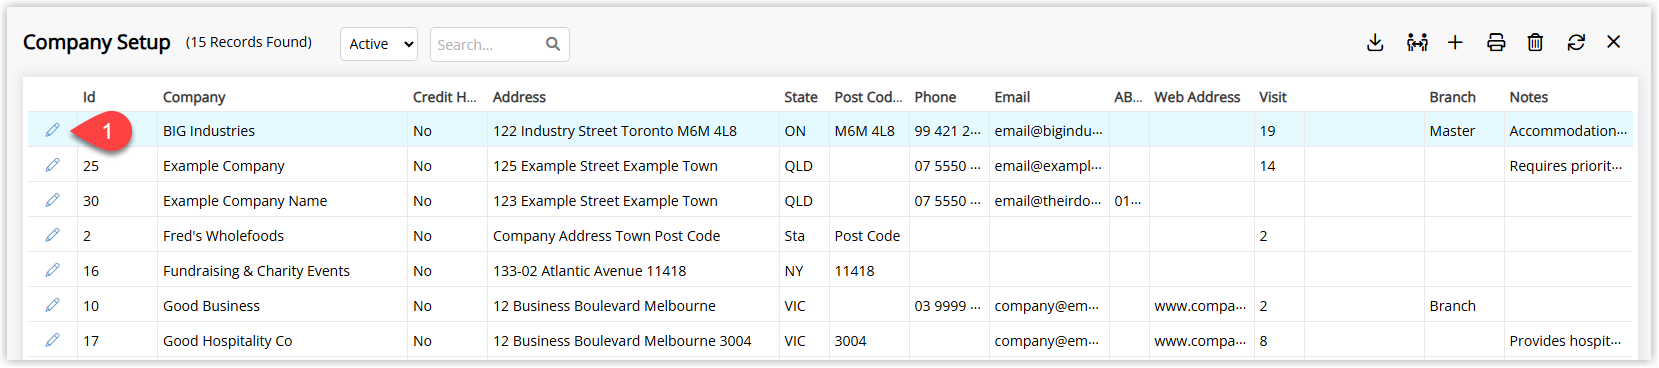This screenshot has height=368, width=1659.
Task: Click email@bigindu... email cell
Action: point(1049,131)
